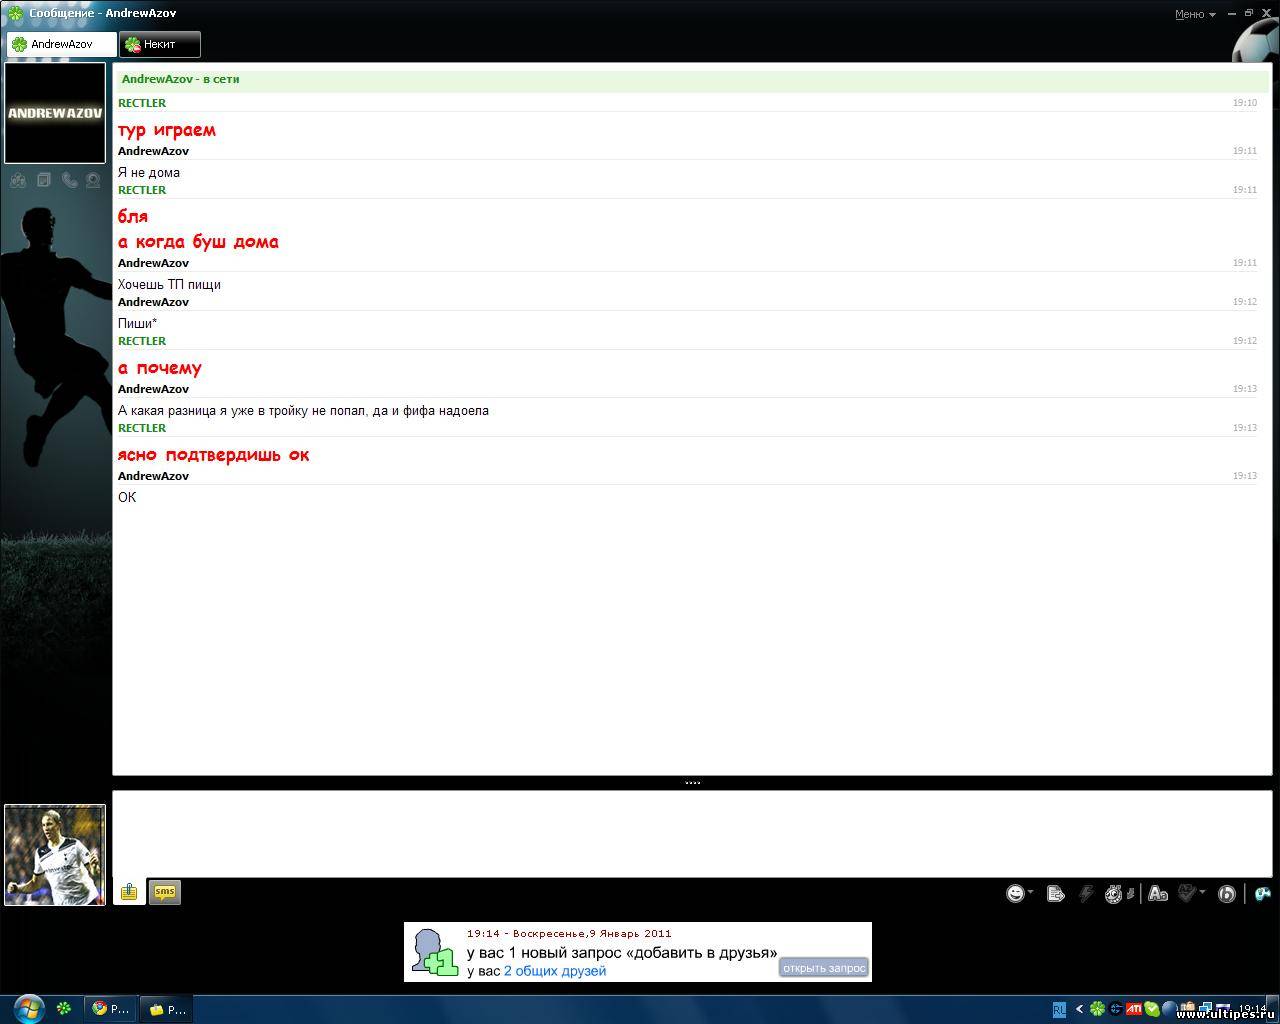1280x1024 pixels.
Task: Toggle the thumbs-up message mode button
Action: [129, 892]
